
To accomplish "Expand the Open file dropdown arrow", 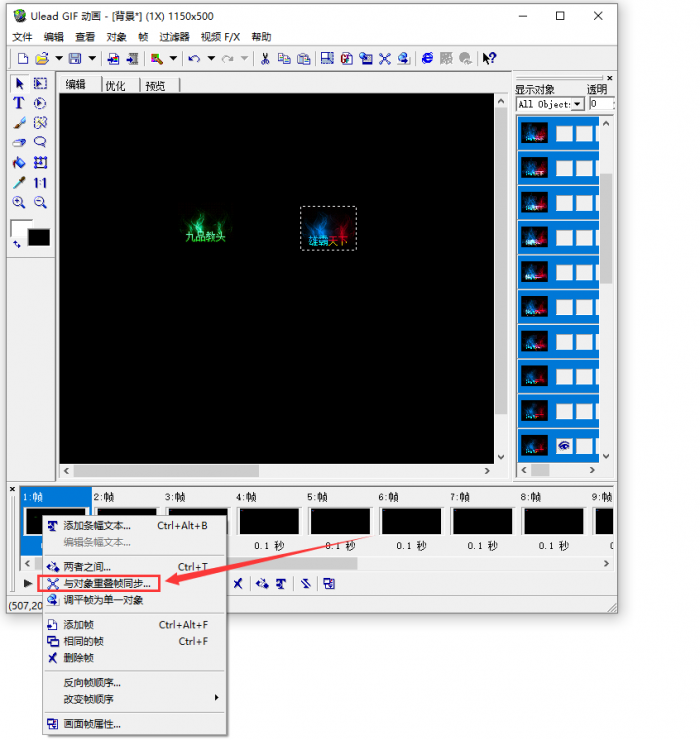I will click(59, 59).
